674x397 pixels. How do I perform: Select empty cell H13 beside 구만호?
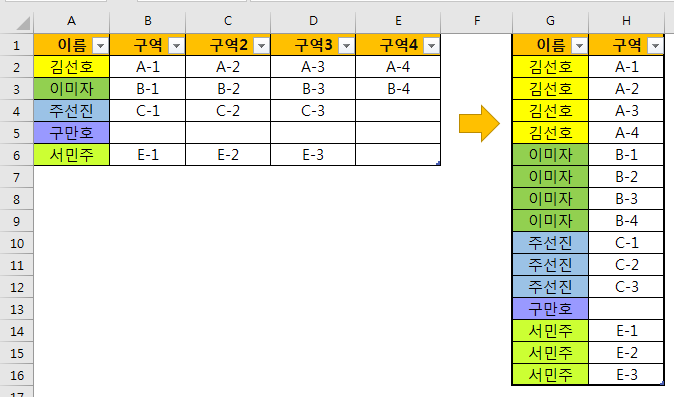click(626, 309)
